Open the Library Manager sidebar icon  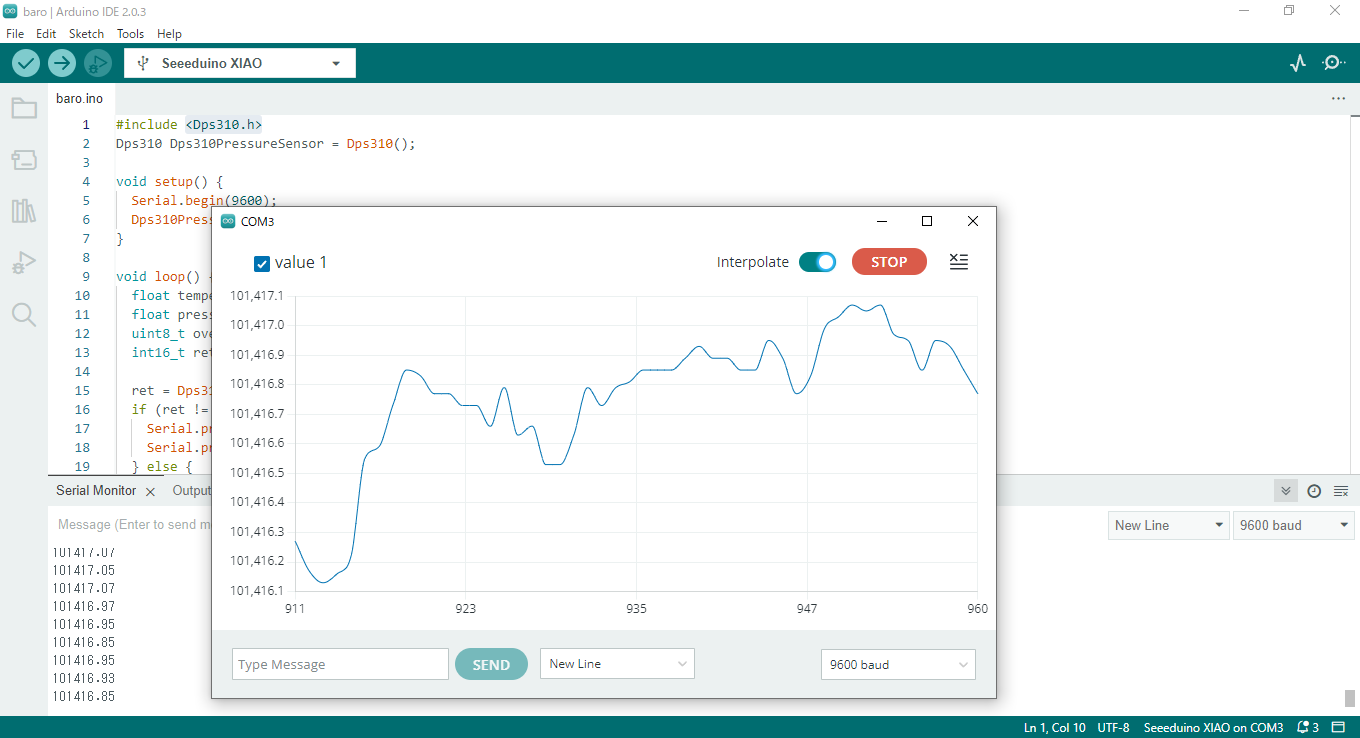pos(24,211)
